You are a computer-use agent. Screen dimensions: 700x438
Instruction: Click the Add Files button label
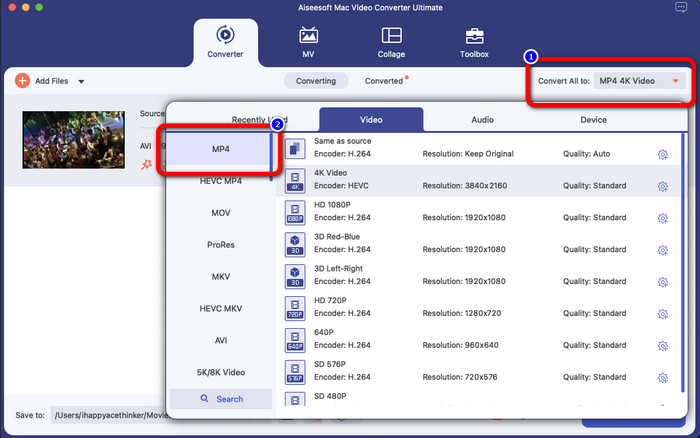tap(52, 81)
